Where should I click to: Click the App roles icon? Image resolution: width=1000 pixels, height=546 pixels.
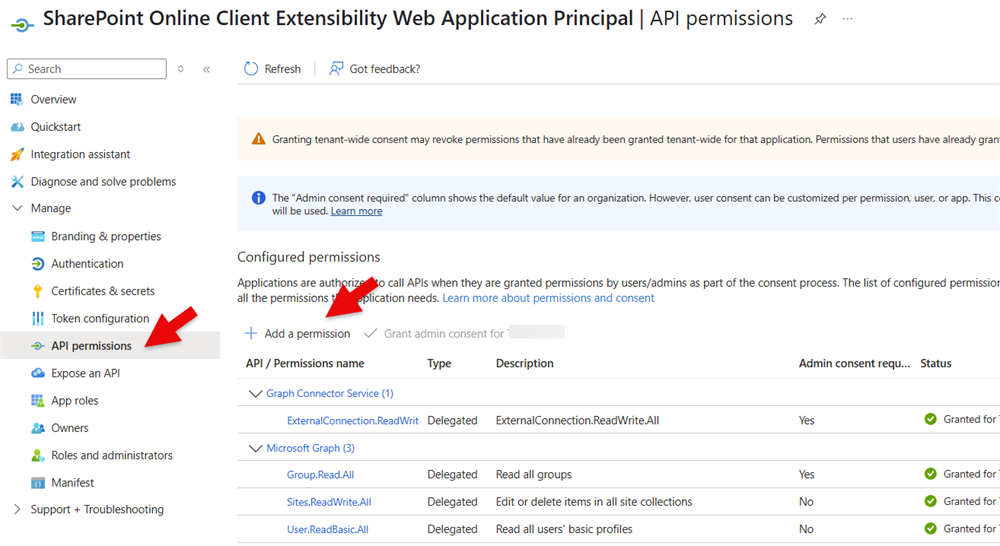[x=38, y=401]
